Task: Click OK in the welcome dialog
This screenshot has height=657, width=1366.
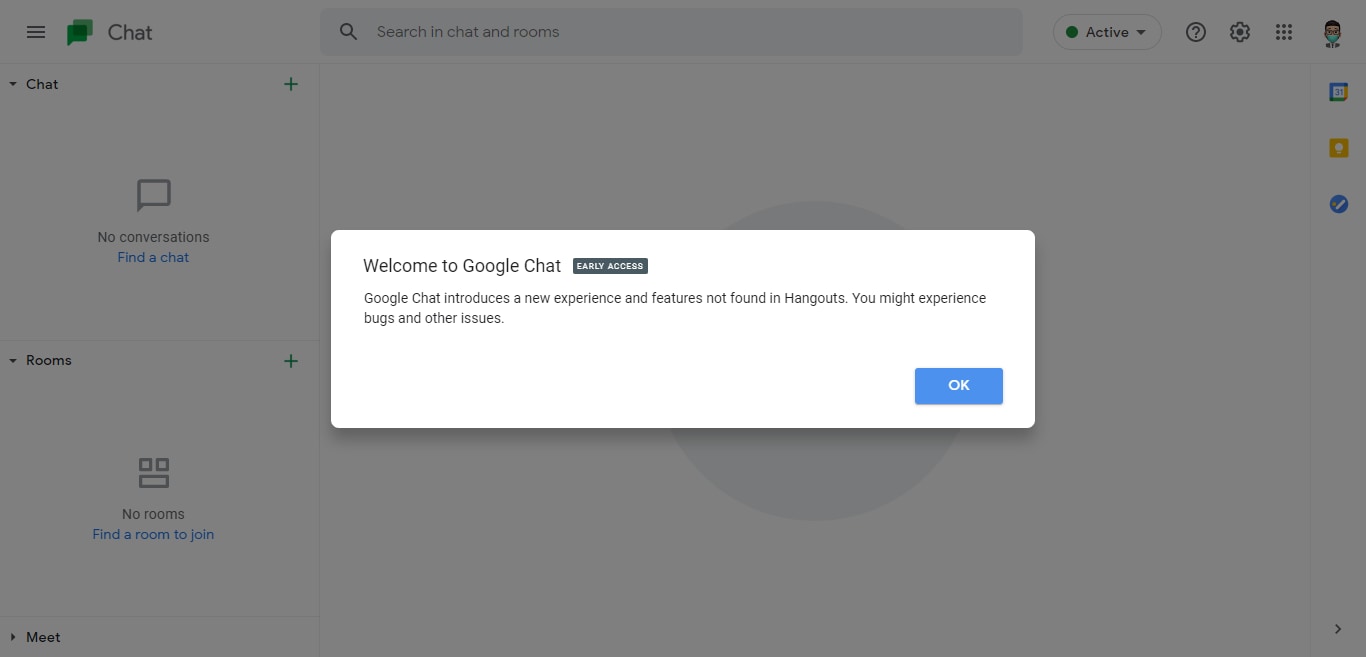Action: (959, 386)
